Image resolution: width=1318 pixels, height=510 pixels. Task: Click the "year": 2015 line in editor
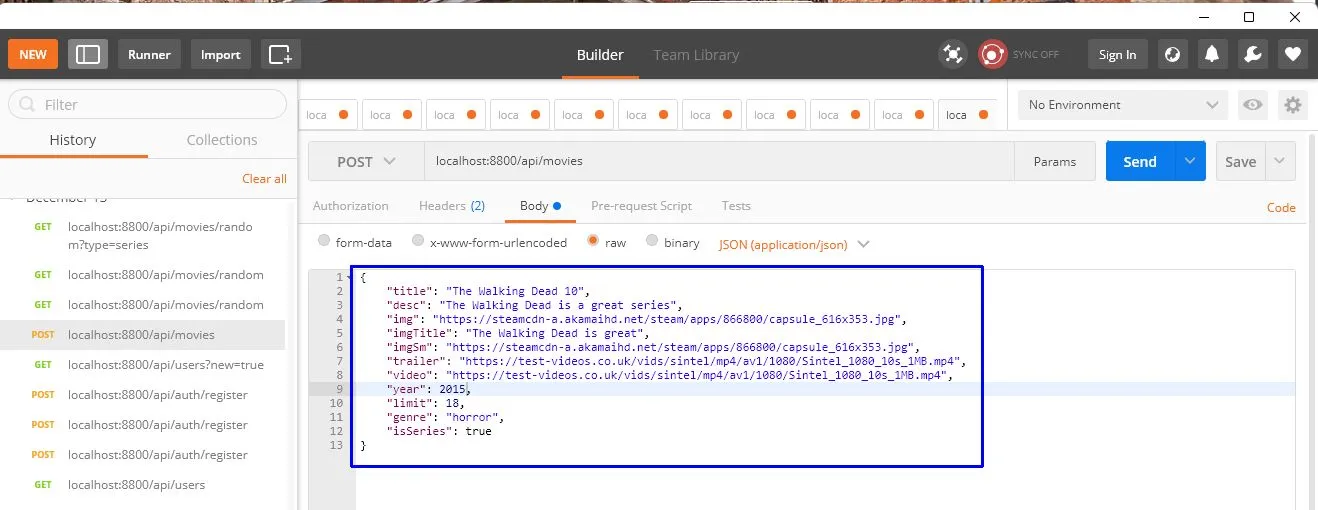pyautogui.click(x=428, y=389)
